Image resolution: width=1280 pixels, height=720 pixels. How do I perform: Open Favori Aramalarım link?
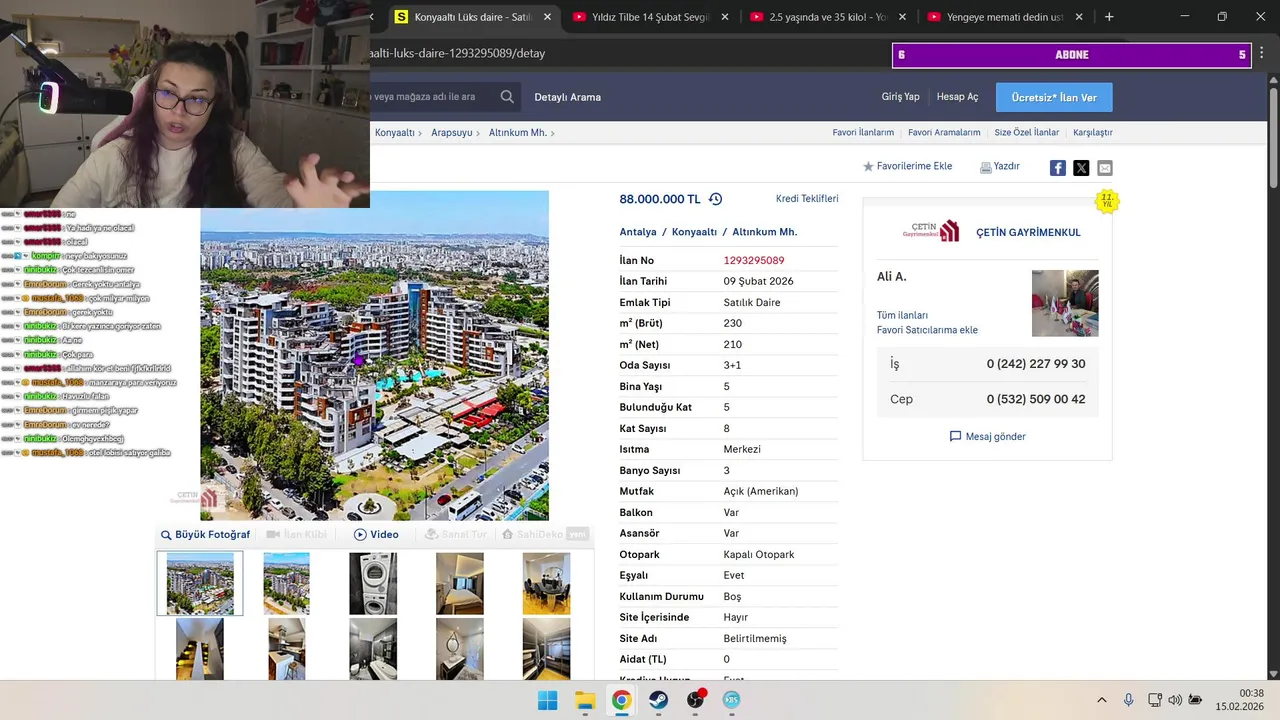point(944,132)
